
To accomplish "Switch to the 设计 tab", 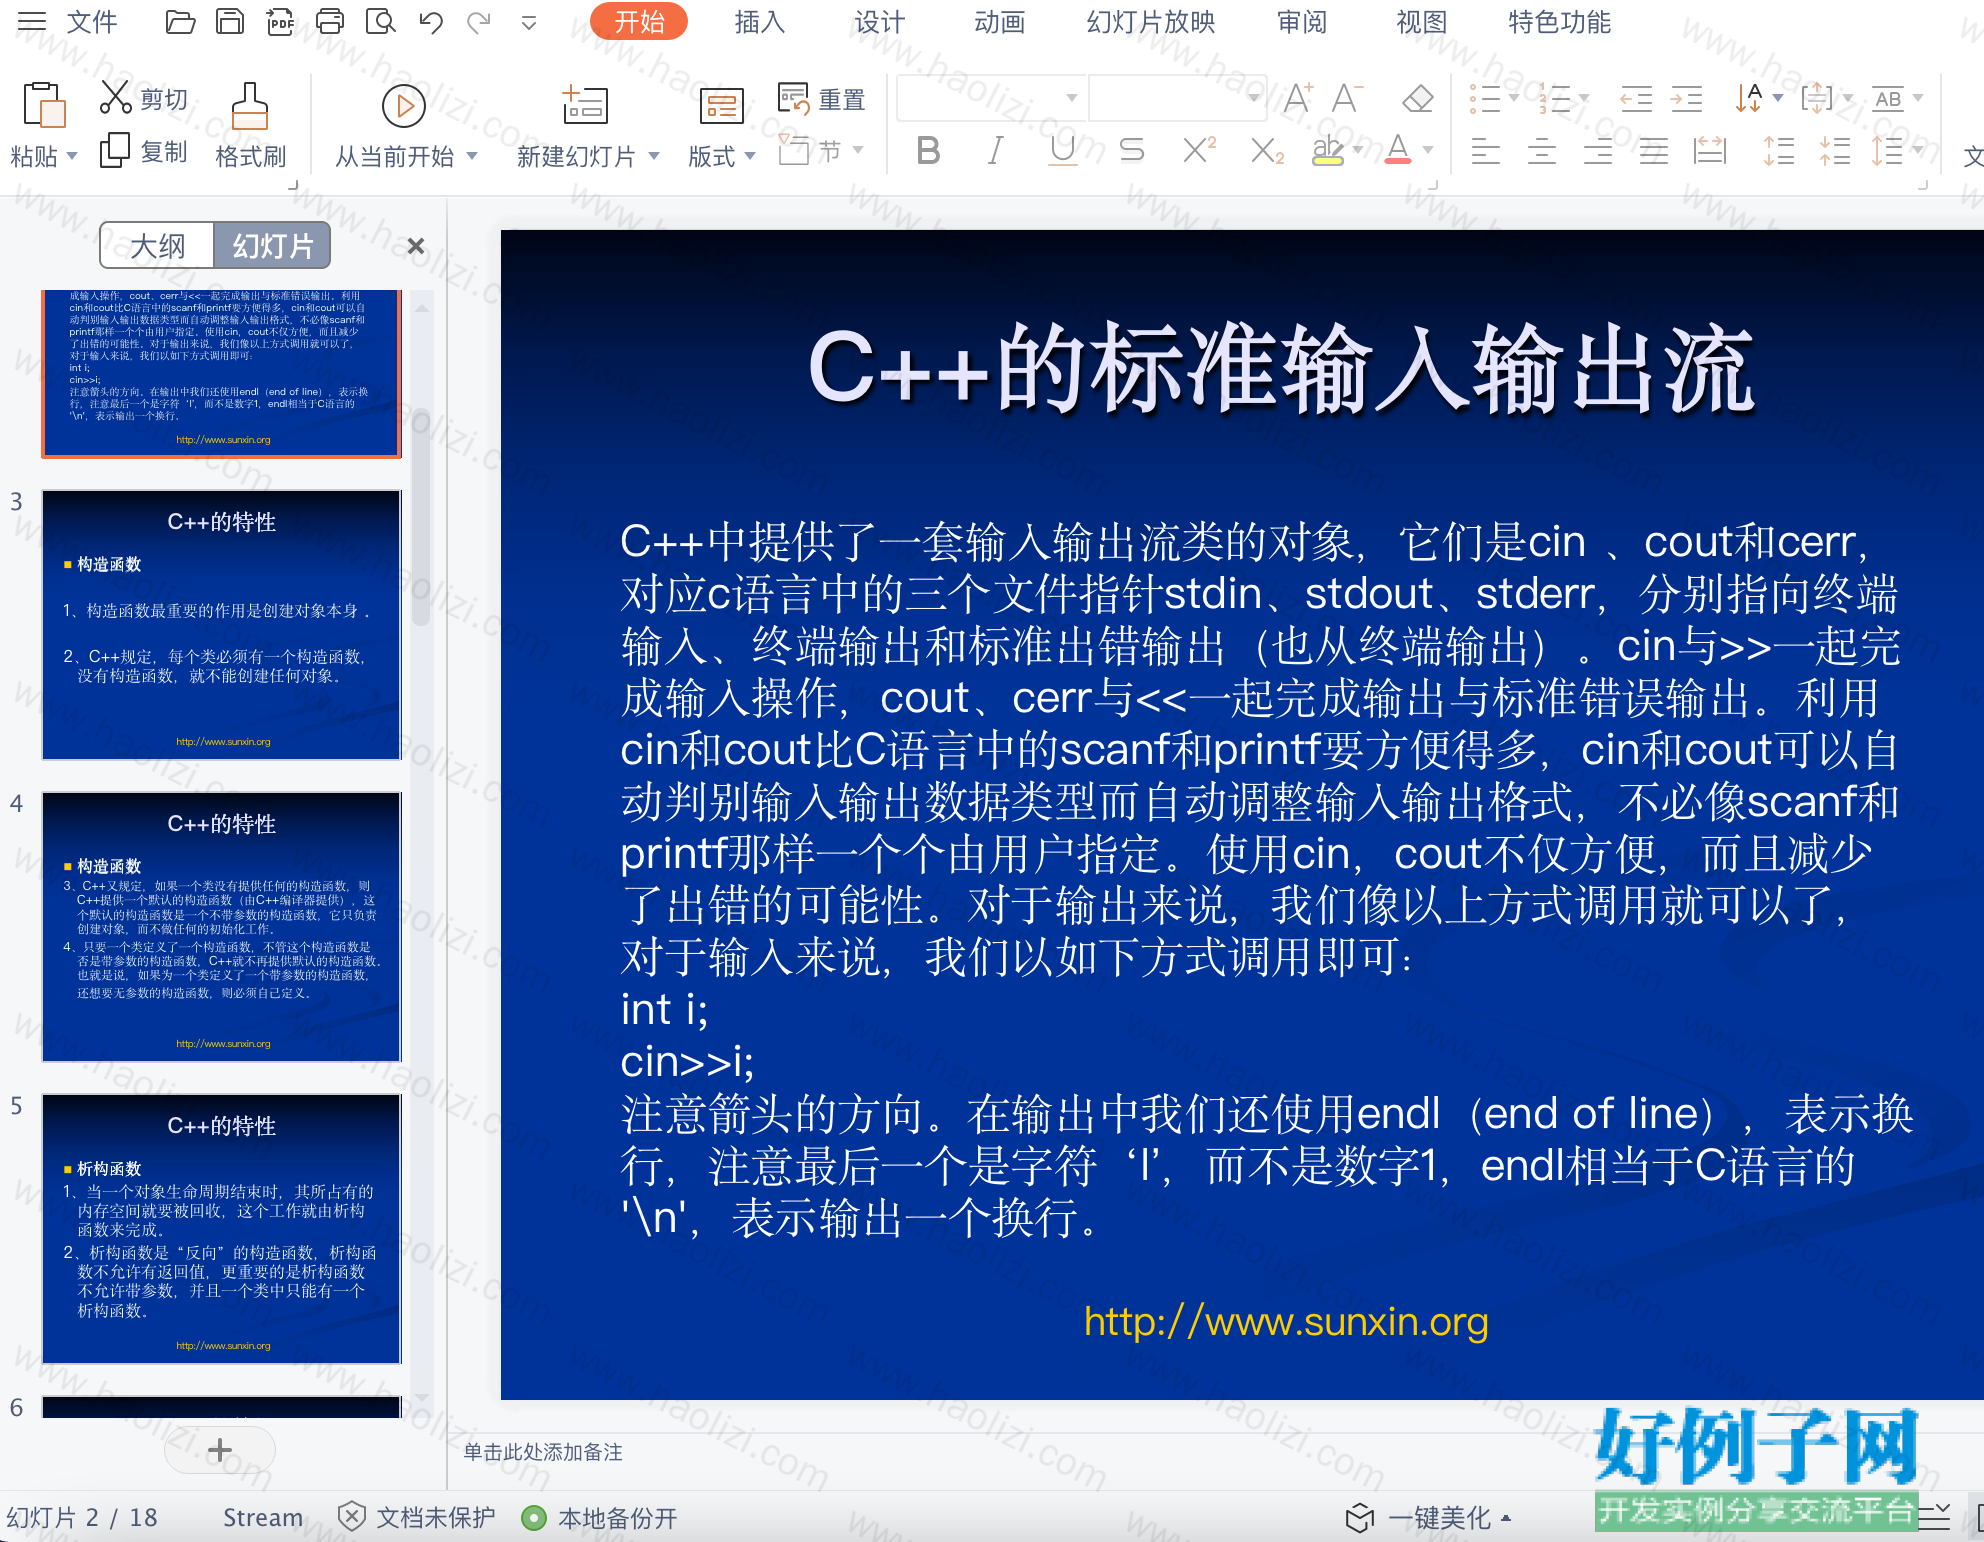I will (879, 21).
